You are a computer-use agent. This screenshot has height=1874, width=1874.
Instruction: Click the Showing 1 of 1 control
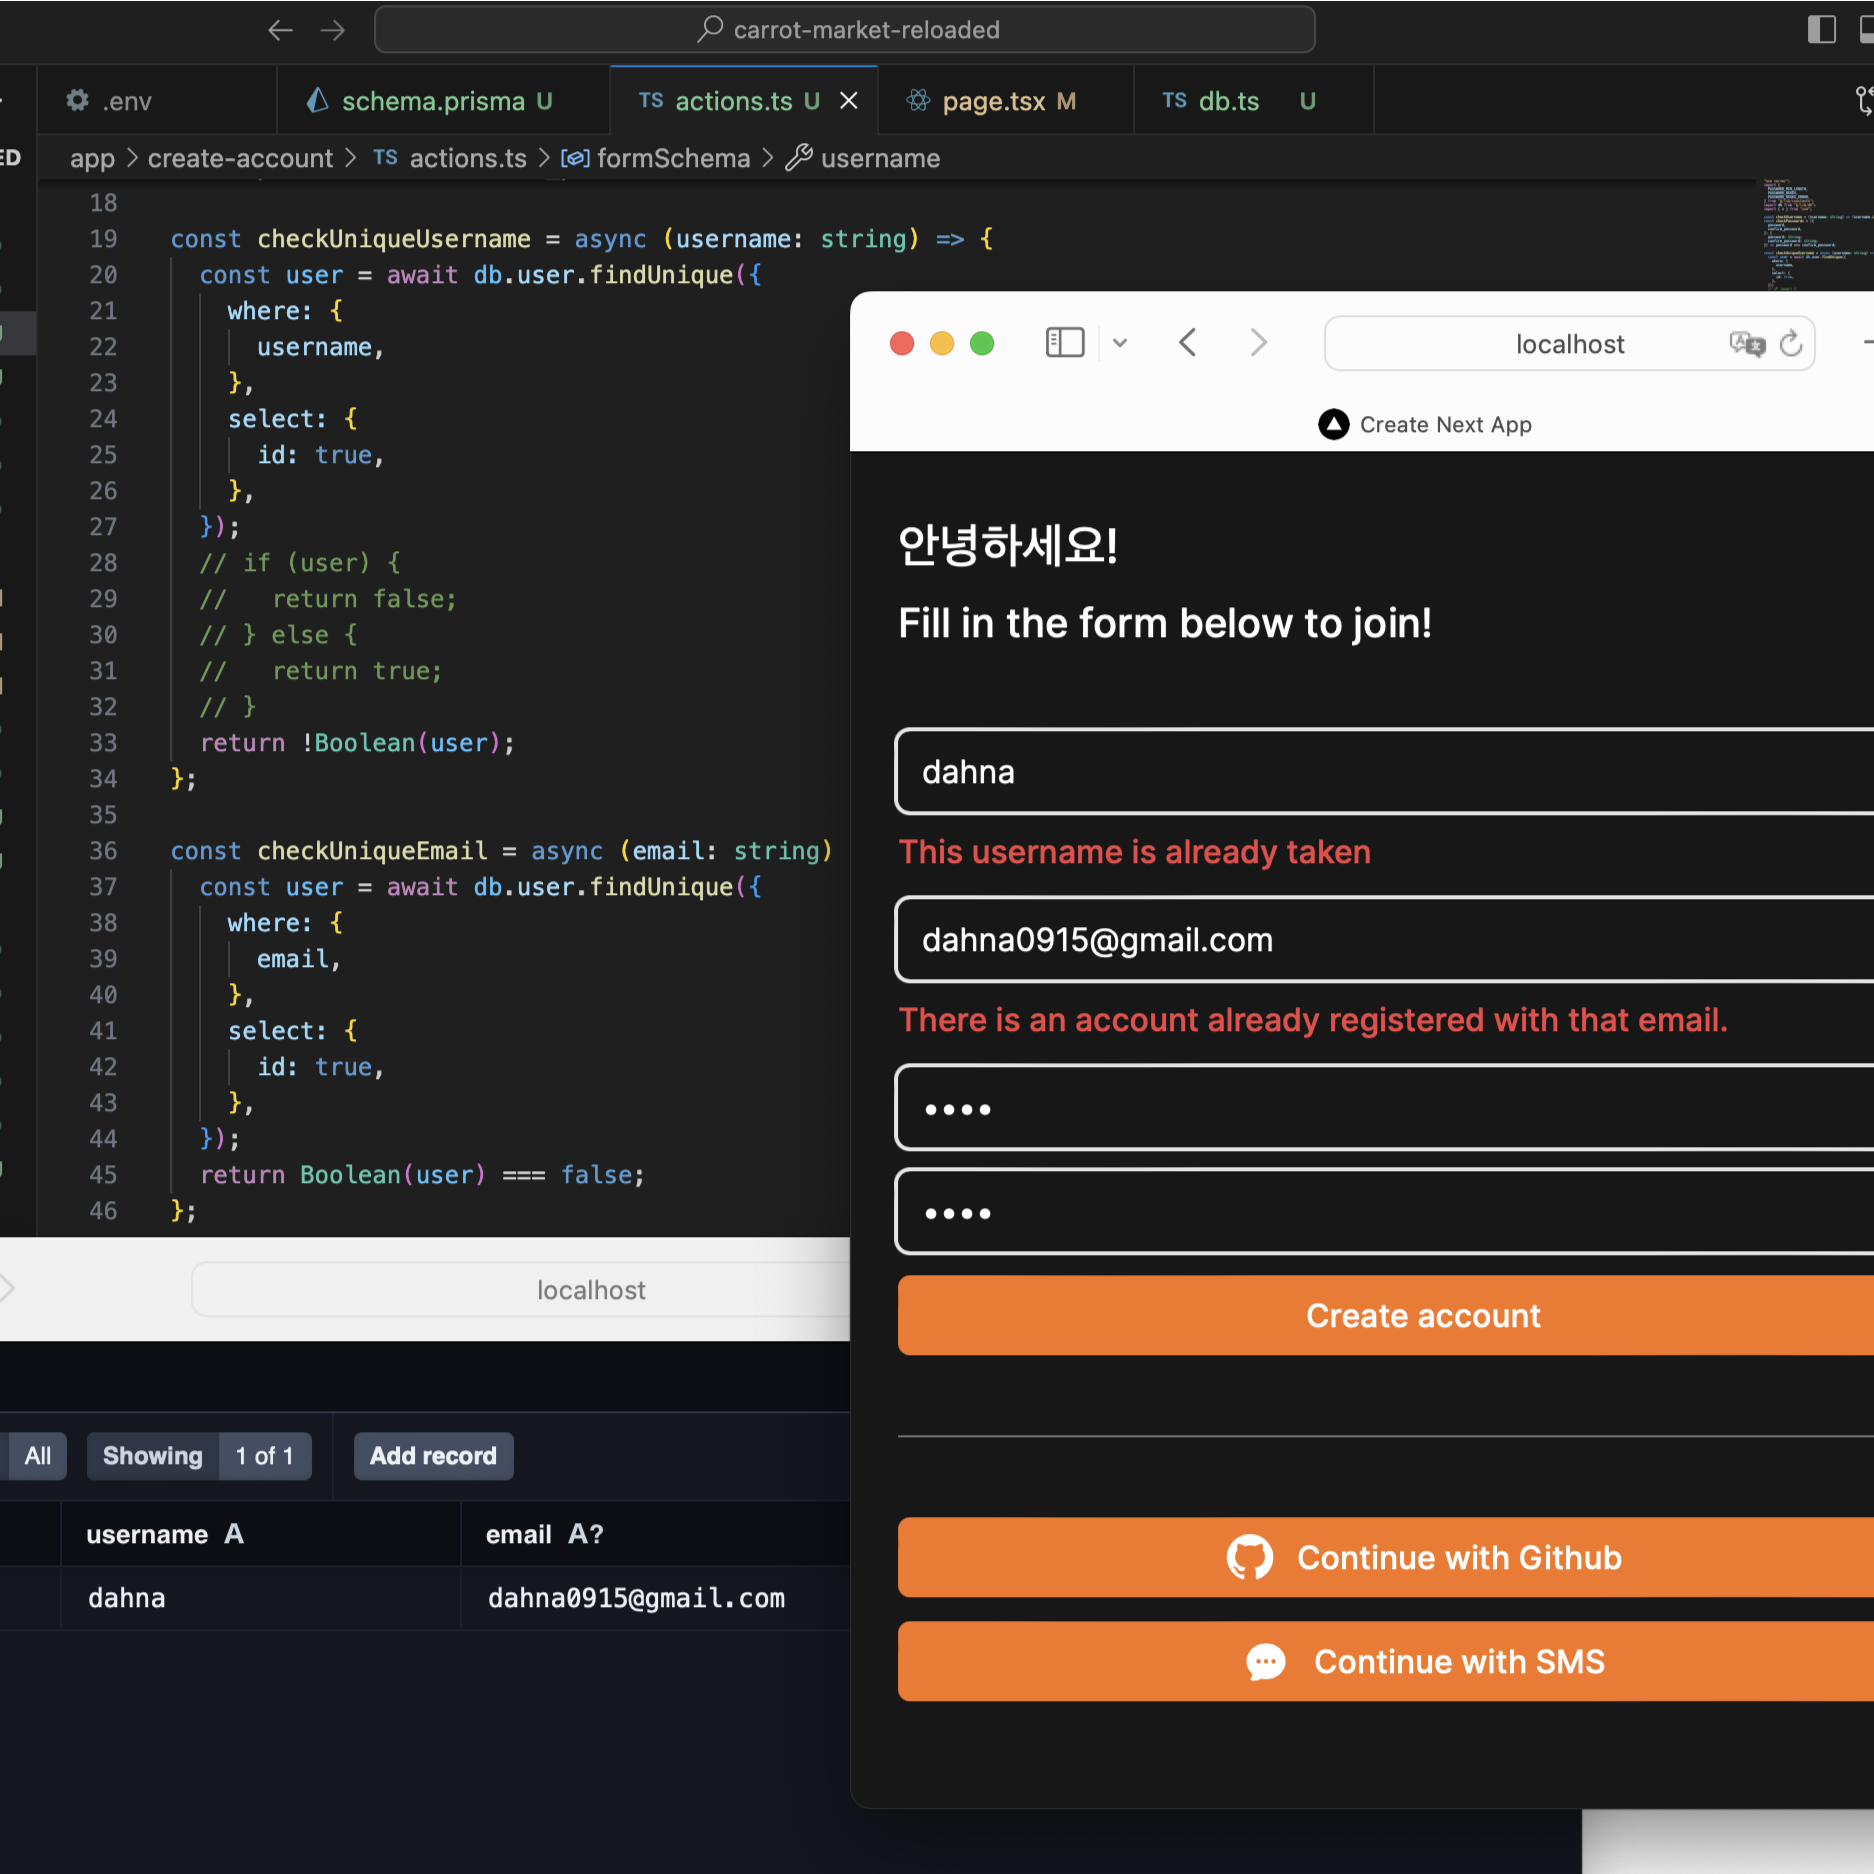click(x=198, y=1456)
